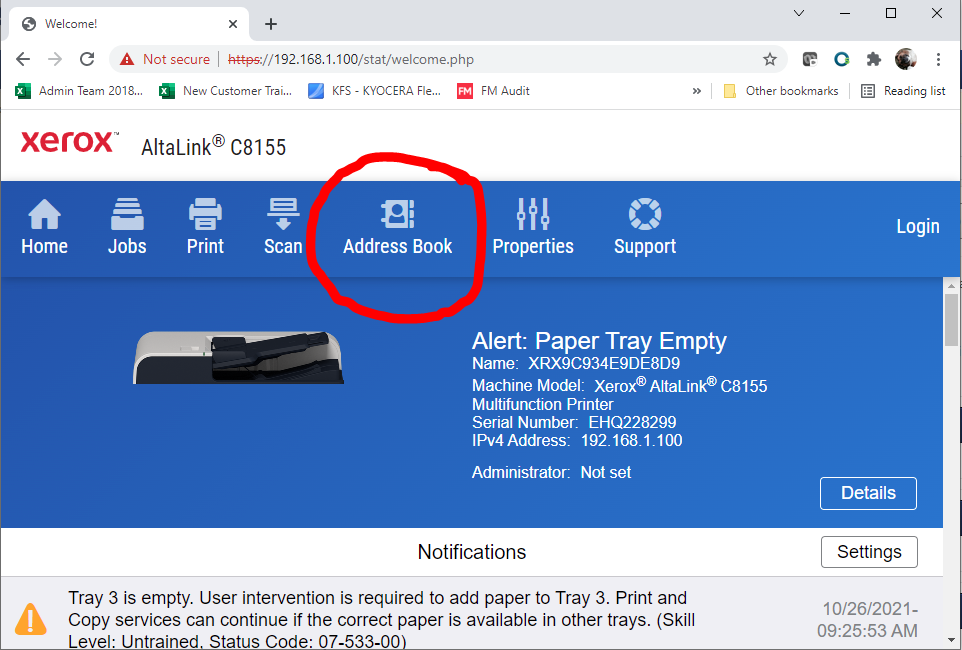This screenshot has width=962, height=650.
Task: Click the green circular extension icon
Action: [x=842, y=59]
